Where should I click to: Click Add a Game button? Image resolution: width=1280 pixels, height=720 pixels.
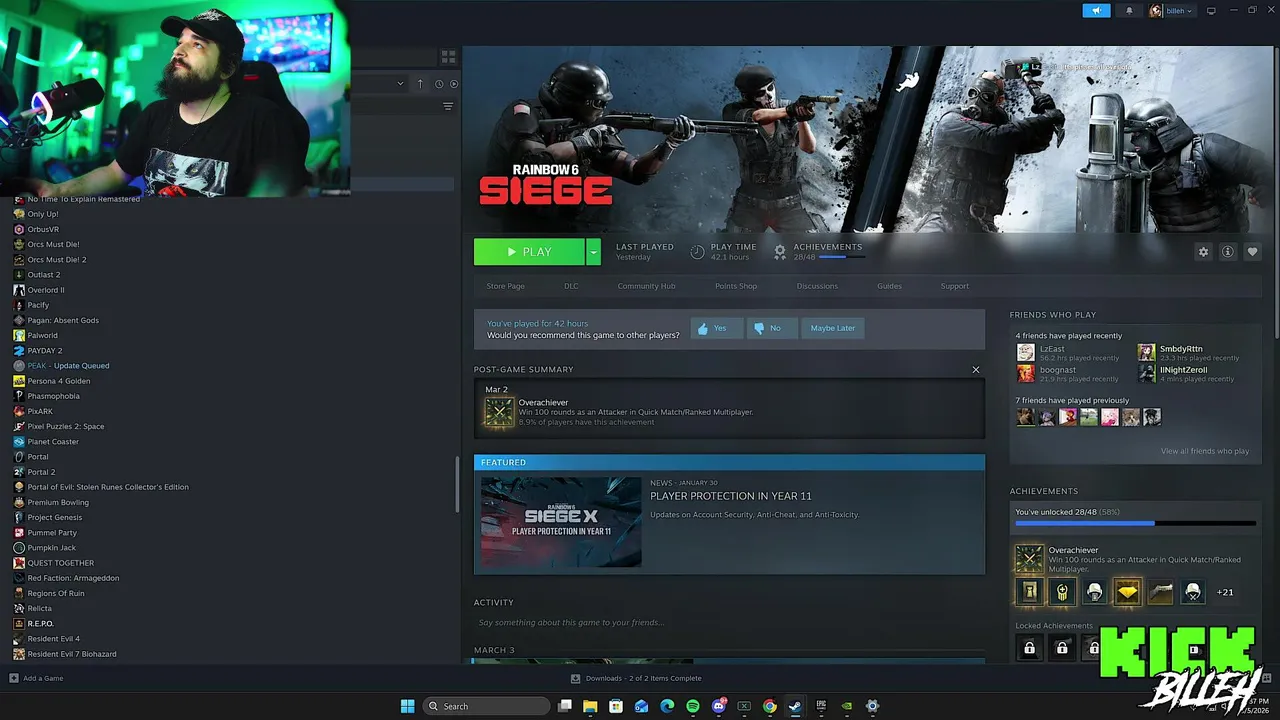pos(36,678)
